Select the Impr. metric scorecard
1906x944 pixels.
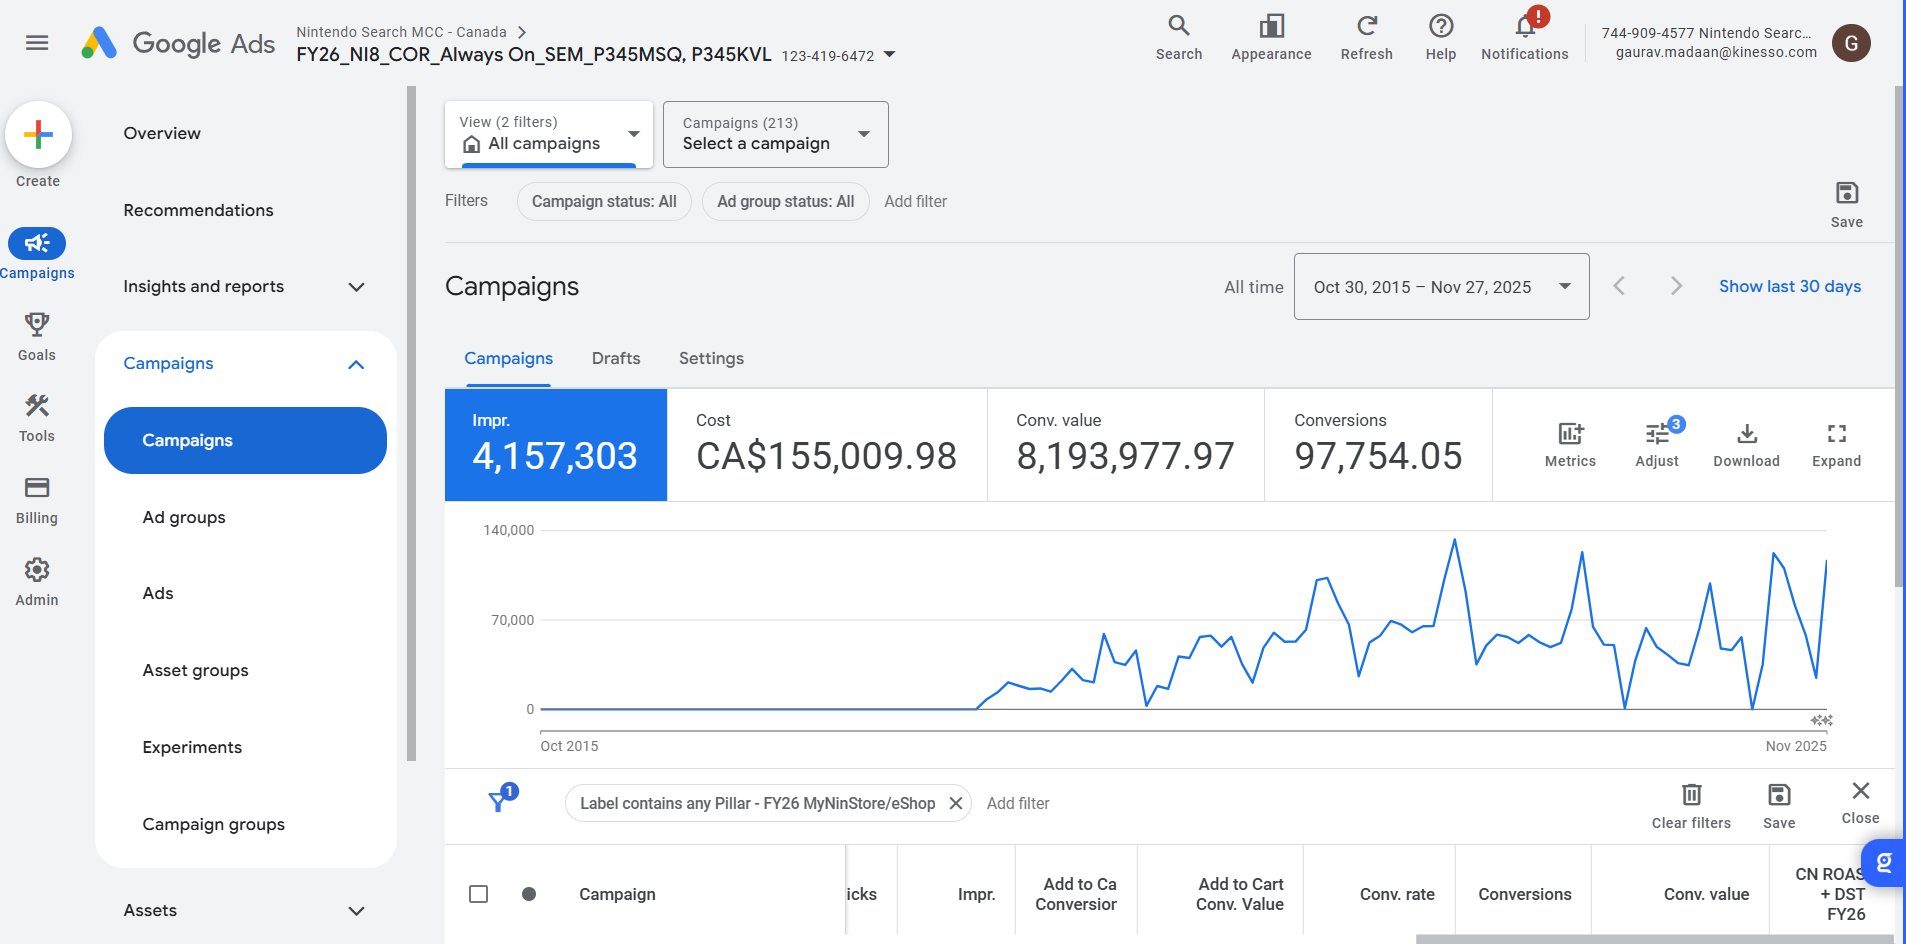[x=556, y=445]
